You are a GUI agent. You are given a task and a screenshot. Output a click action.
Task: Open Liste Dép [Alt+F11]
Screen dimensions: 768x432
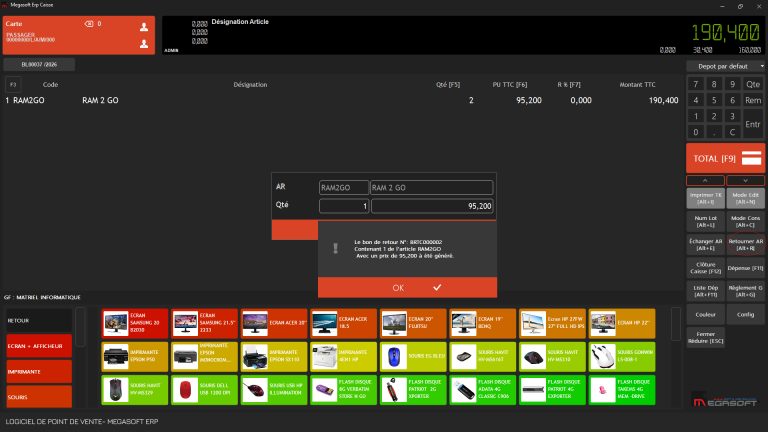[705, 291]
